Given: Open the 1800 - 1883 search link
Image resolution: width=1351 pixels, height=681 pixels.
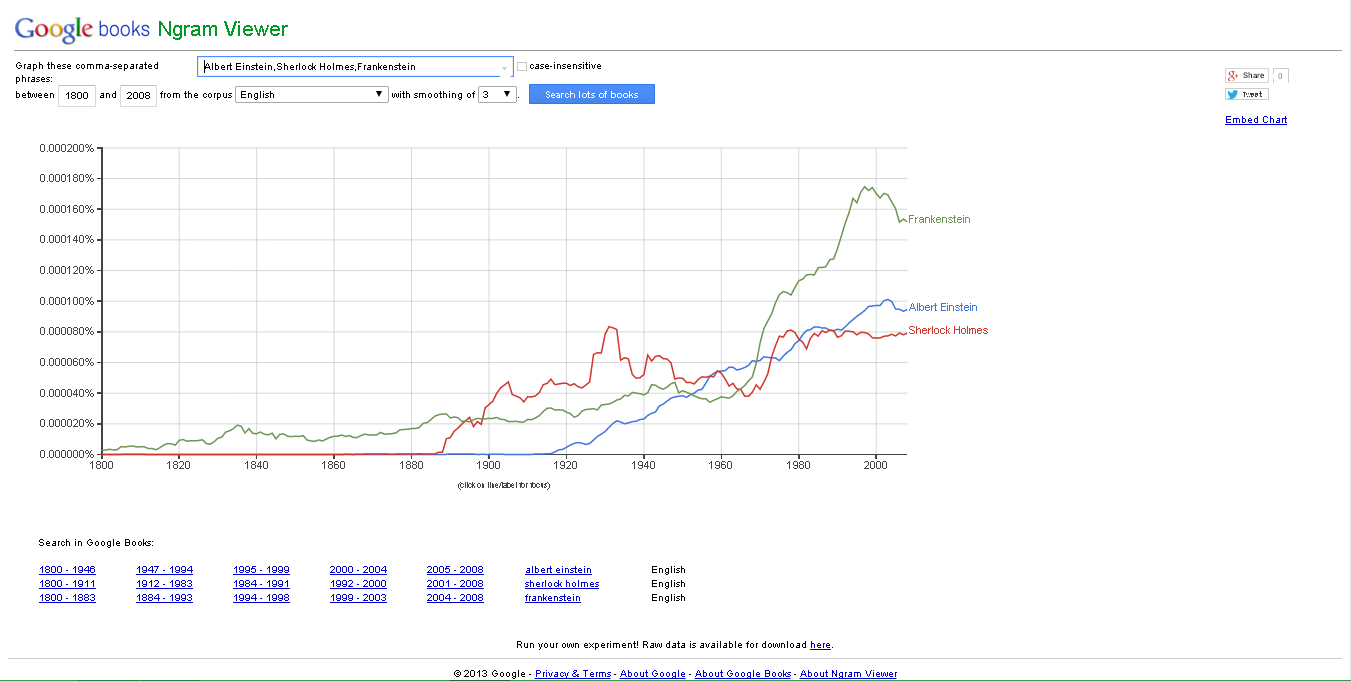Looking at the screenshot, I should (67, 598).
